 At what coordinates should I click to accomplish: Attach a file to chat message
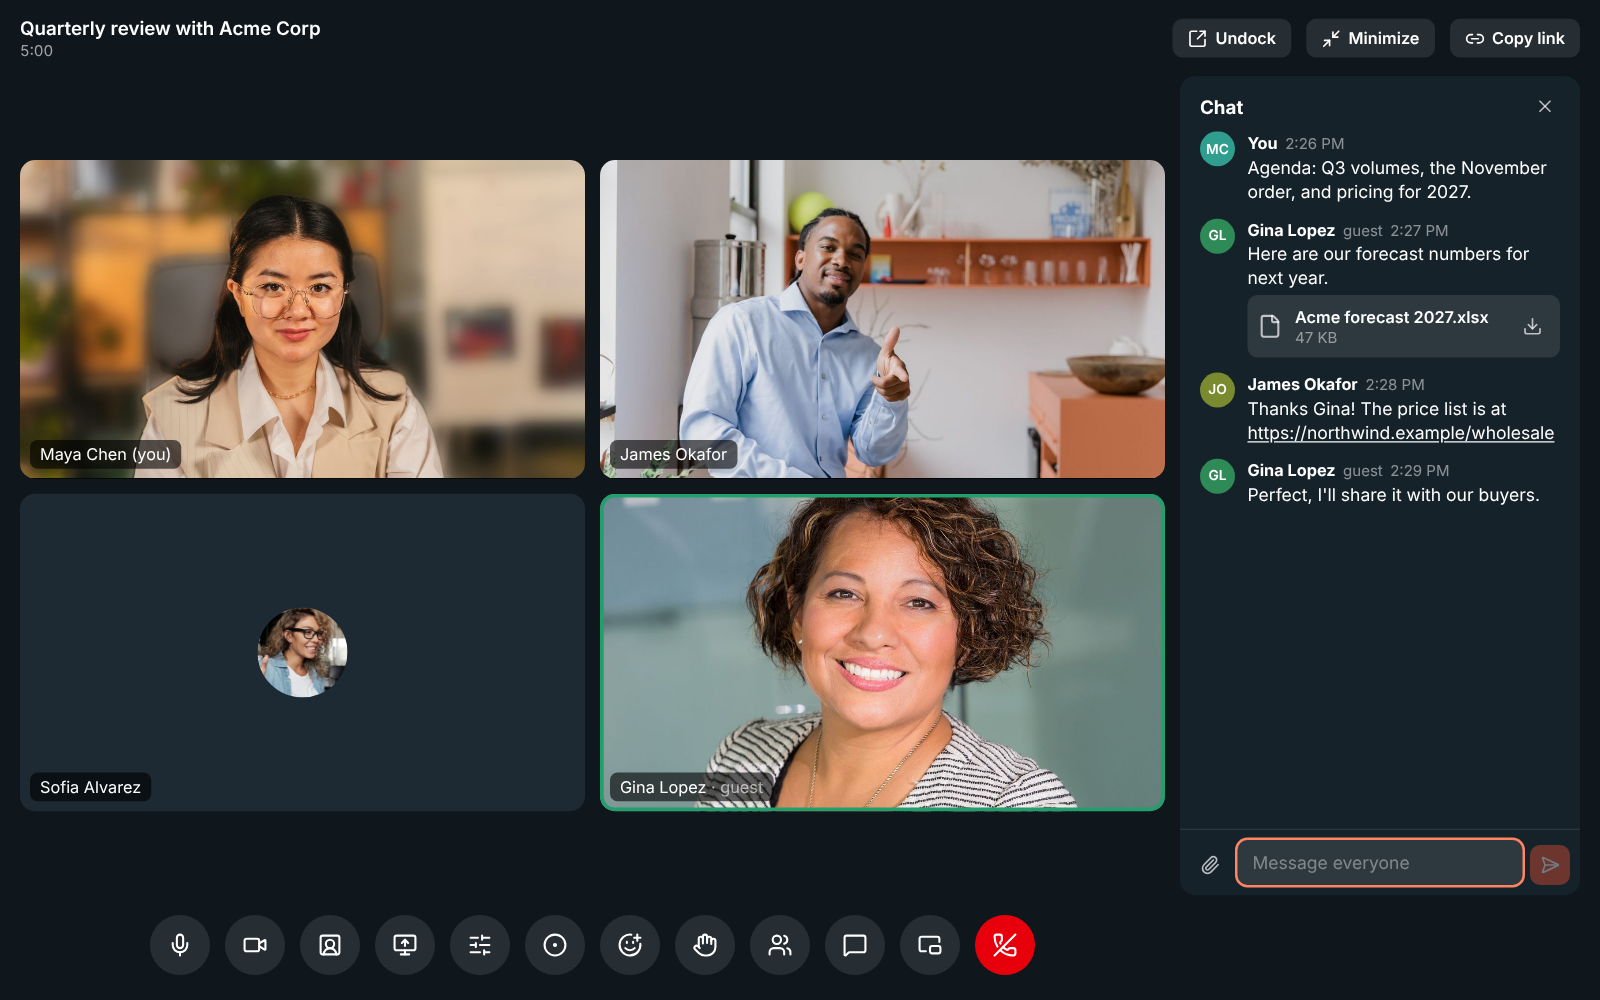[x=1210, y=864]
